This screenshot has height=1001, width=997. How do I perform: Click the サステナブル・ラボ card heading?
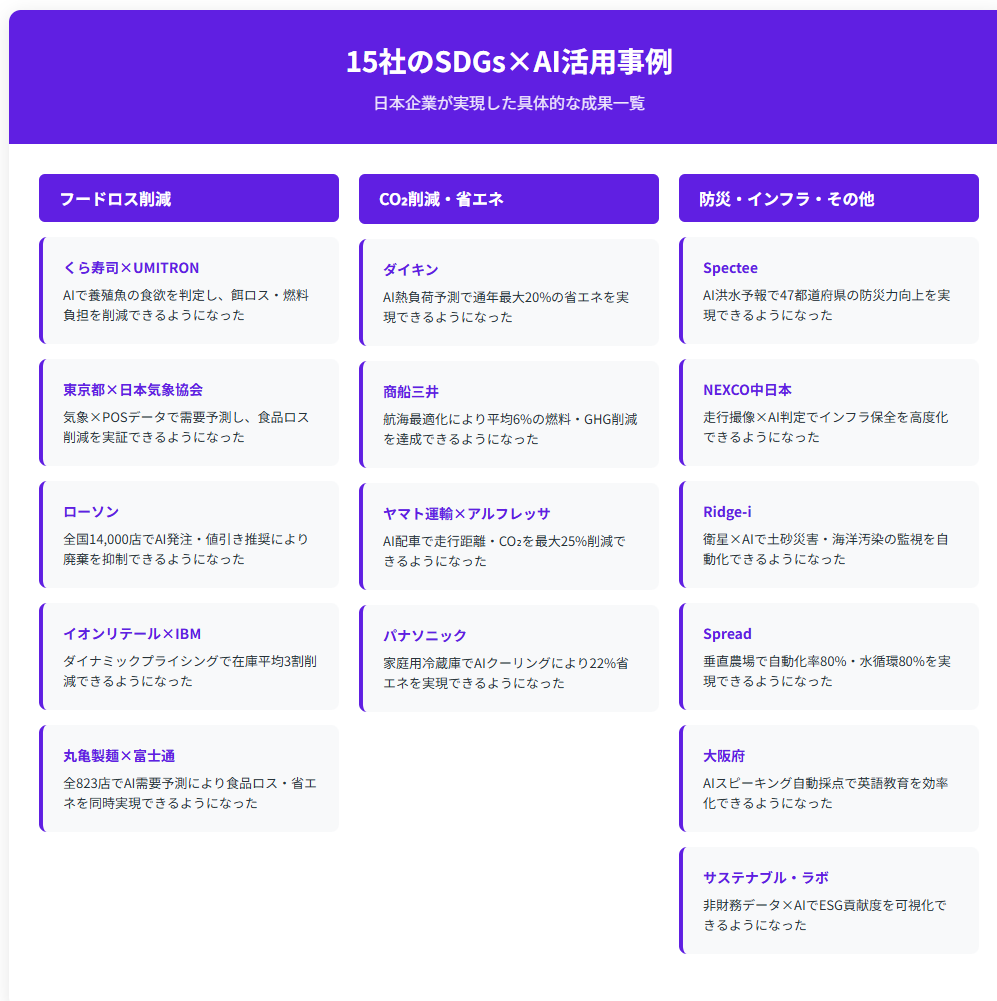[x=765, y=878]
